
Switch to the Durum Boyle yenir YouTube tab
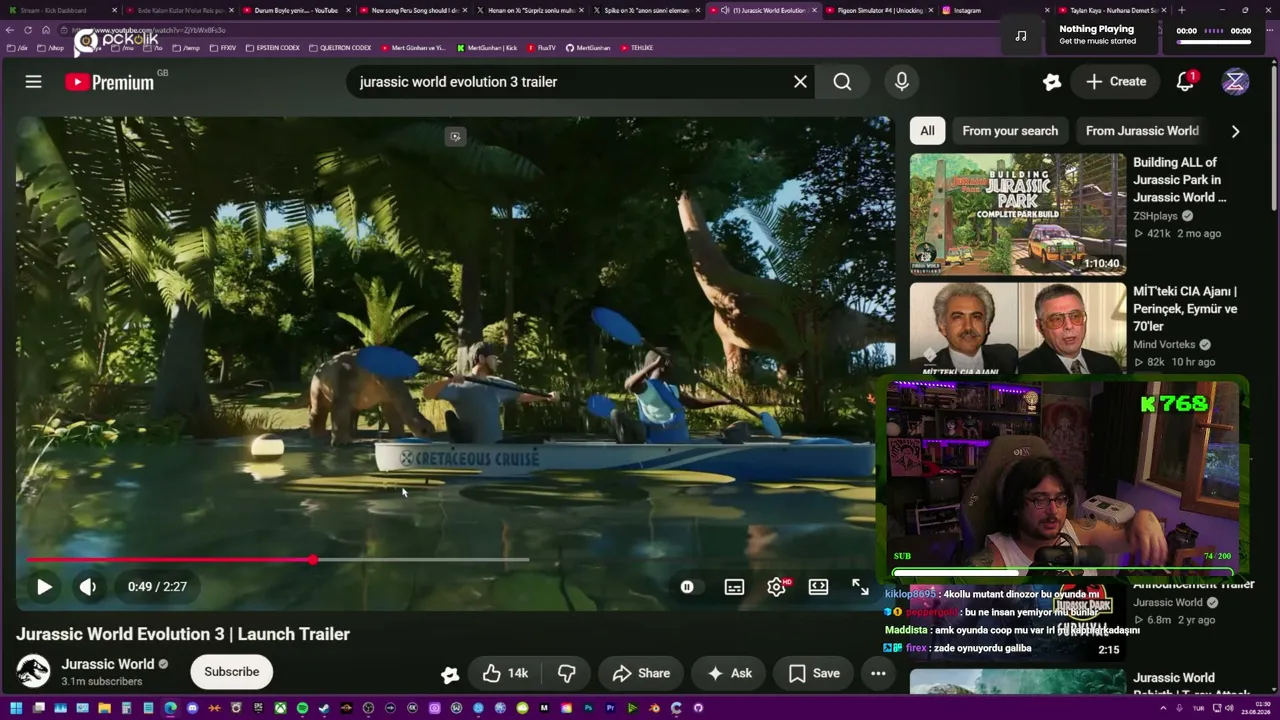(x=296, y=10)
